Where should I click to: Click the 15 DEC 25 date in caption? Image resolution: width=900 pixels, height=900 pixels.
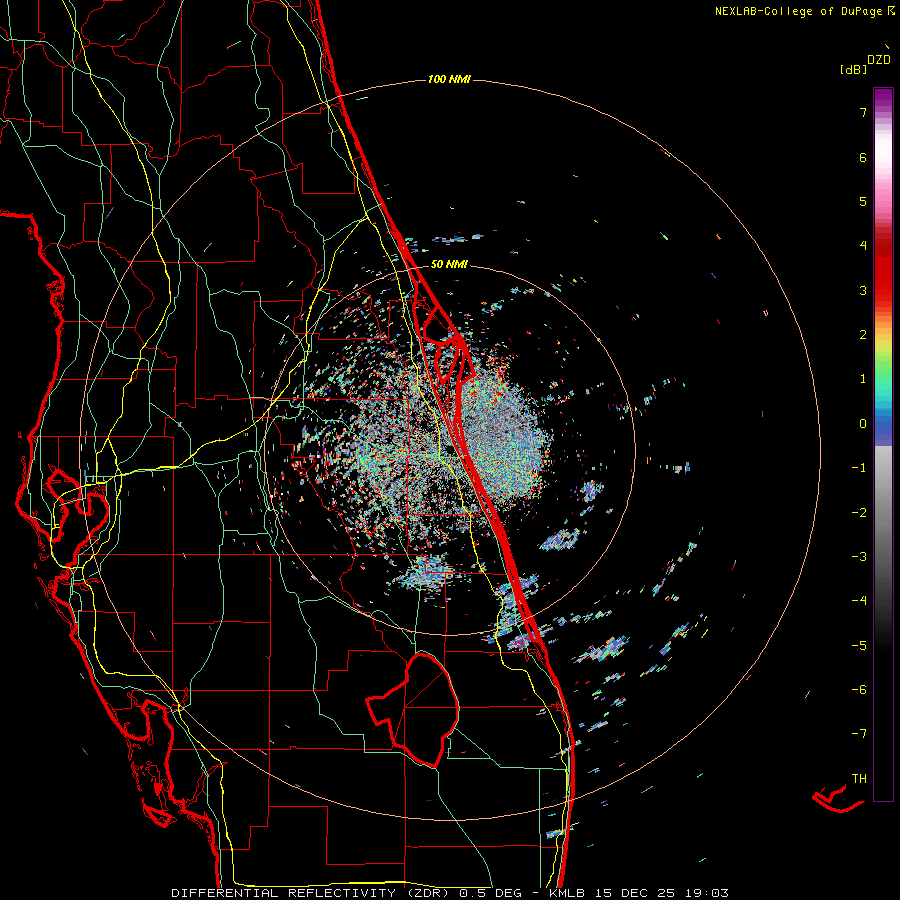(x=635, y=893)
